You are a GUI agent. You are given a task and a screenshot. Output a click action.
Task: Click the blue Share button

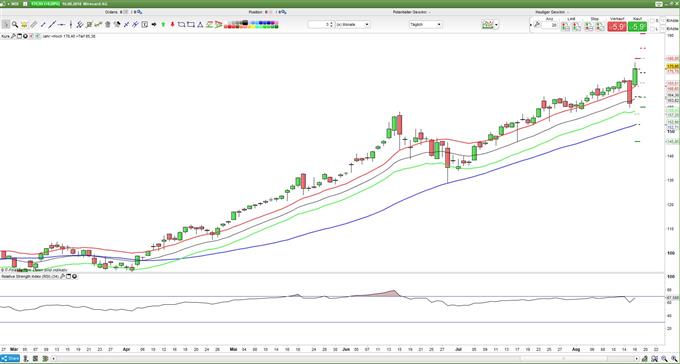tap(10, 359)
